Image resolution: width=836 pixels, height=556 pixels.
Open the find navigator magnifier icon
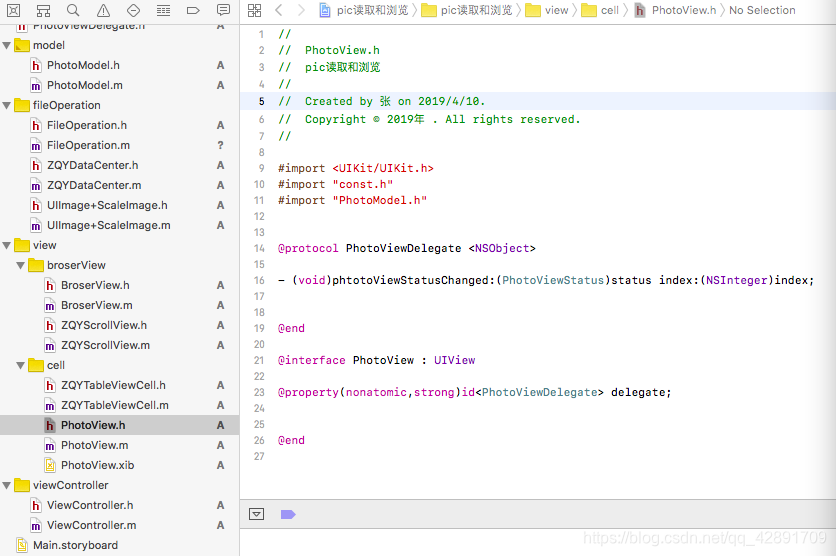click(x=73, y=10)
